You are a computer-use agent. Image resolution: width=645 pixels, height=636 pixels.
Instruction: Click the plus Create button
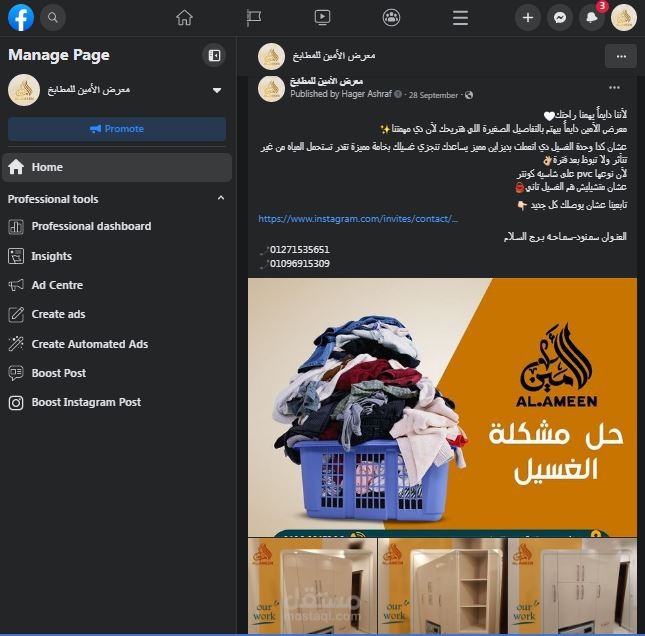[x=528, y=18]
